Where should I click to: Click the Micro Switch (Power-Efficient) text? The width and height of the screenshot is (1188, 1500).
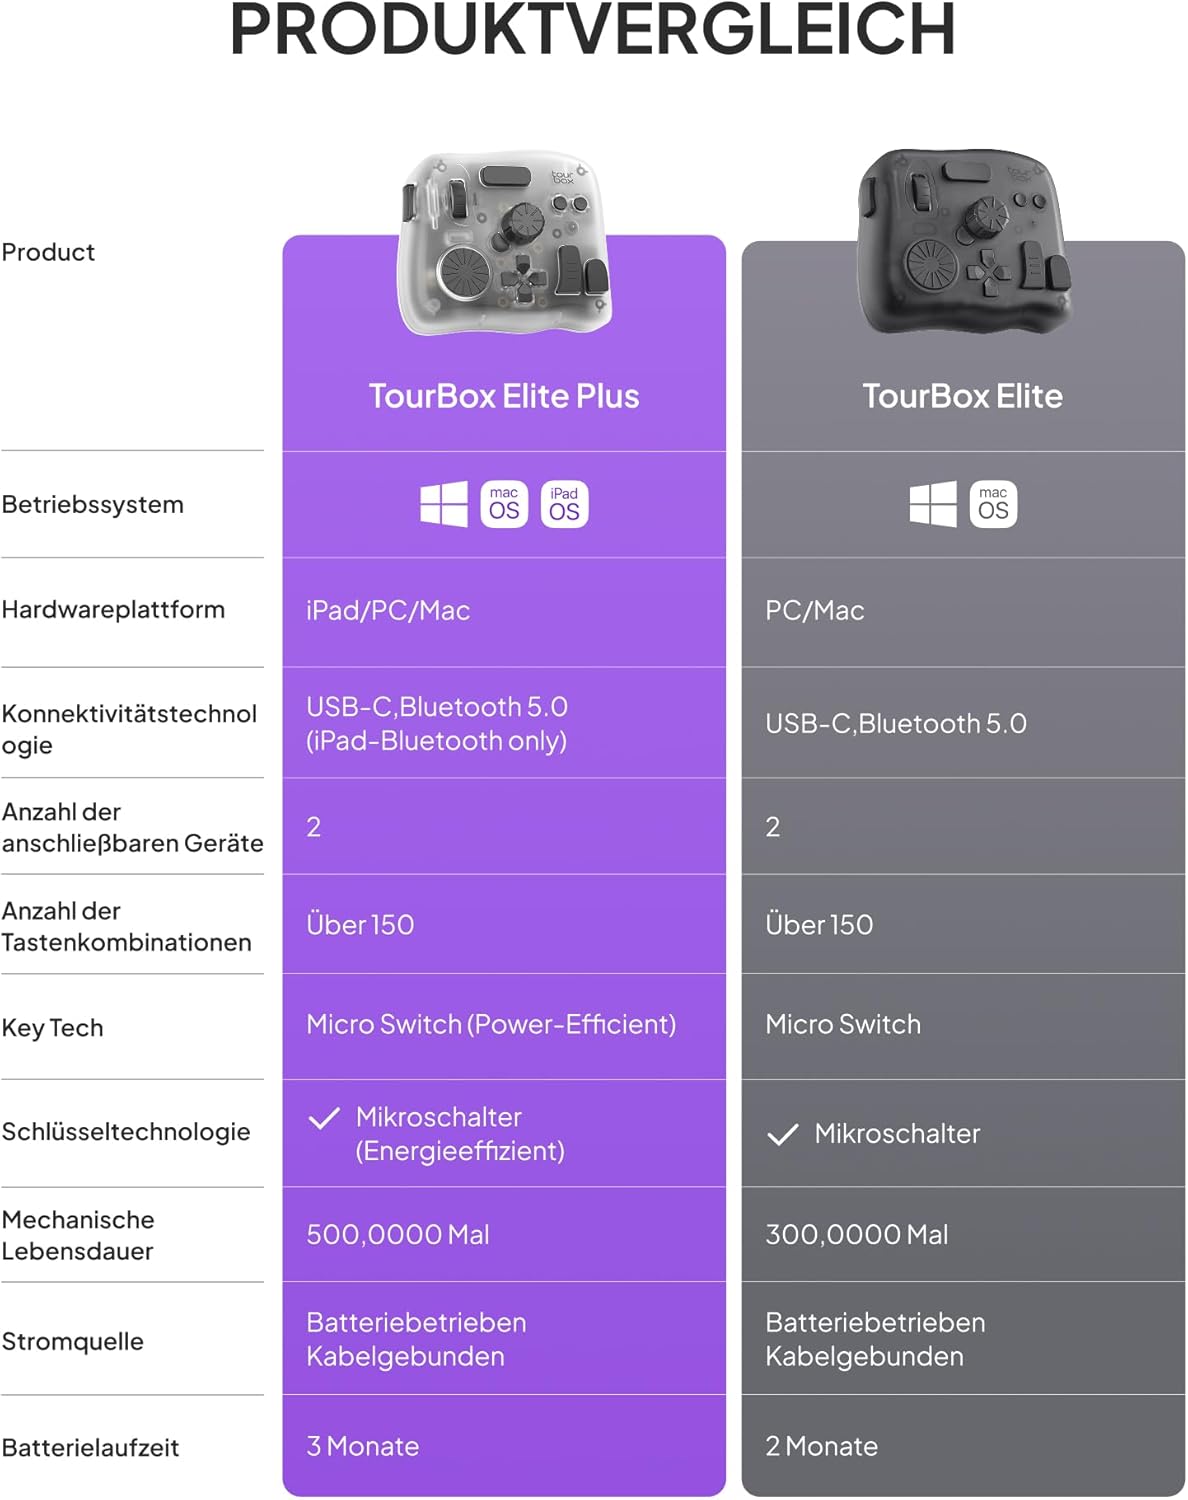tap(491, 1025)
